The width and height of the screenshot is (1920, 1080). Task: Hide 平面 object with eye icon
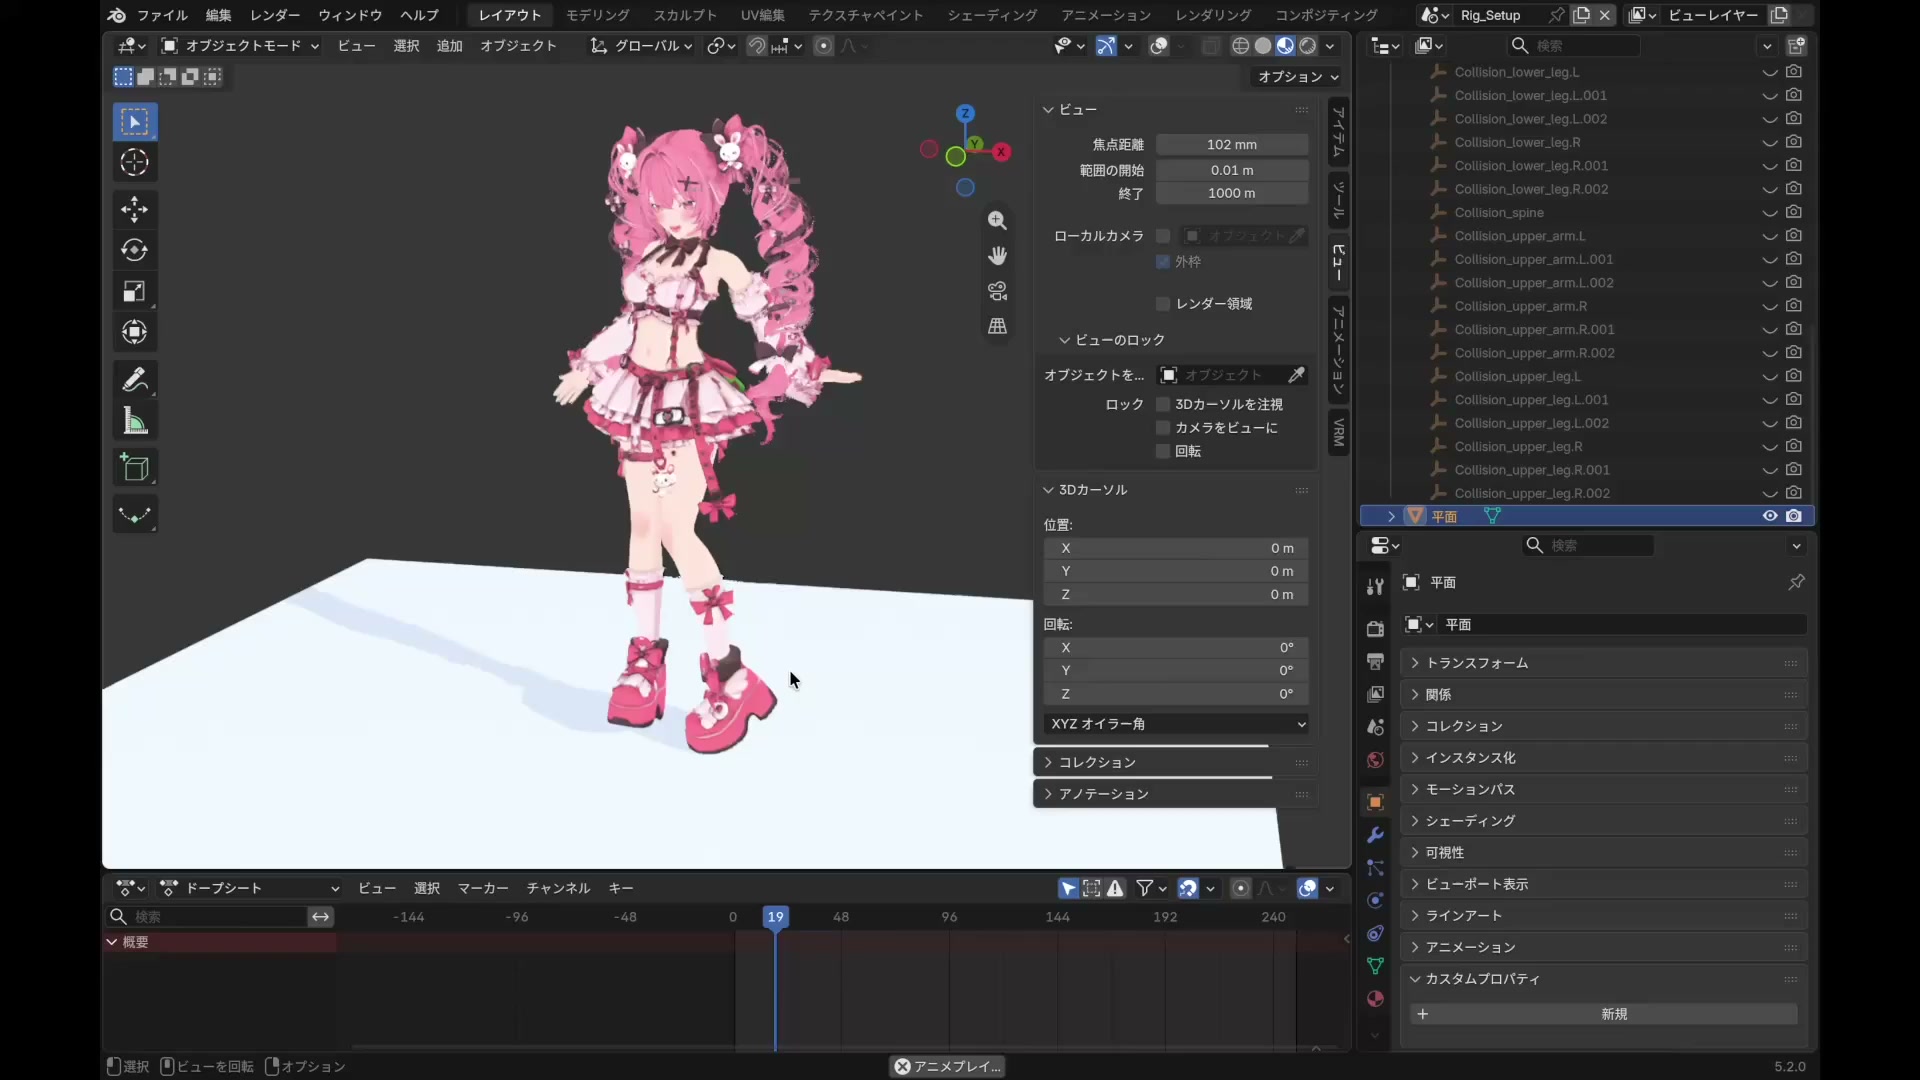pyautogui.click(x=1769, y=516)
